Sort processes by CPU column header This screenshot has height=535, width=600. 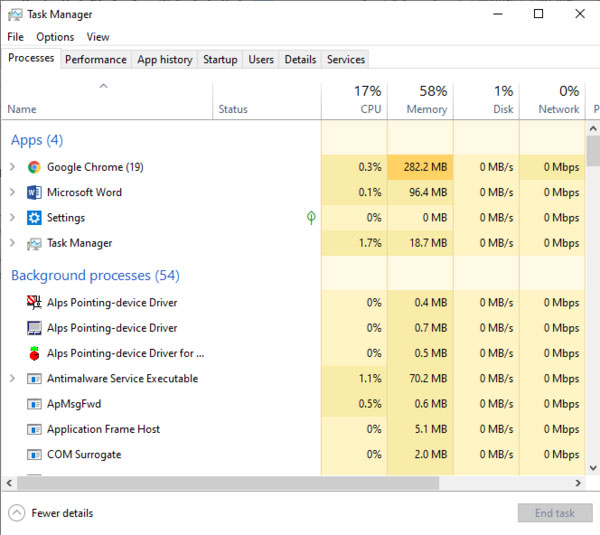tap(354, 100)
